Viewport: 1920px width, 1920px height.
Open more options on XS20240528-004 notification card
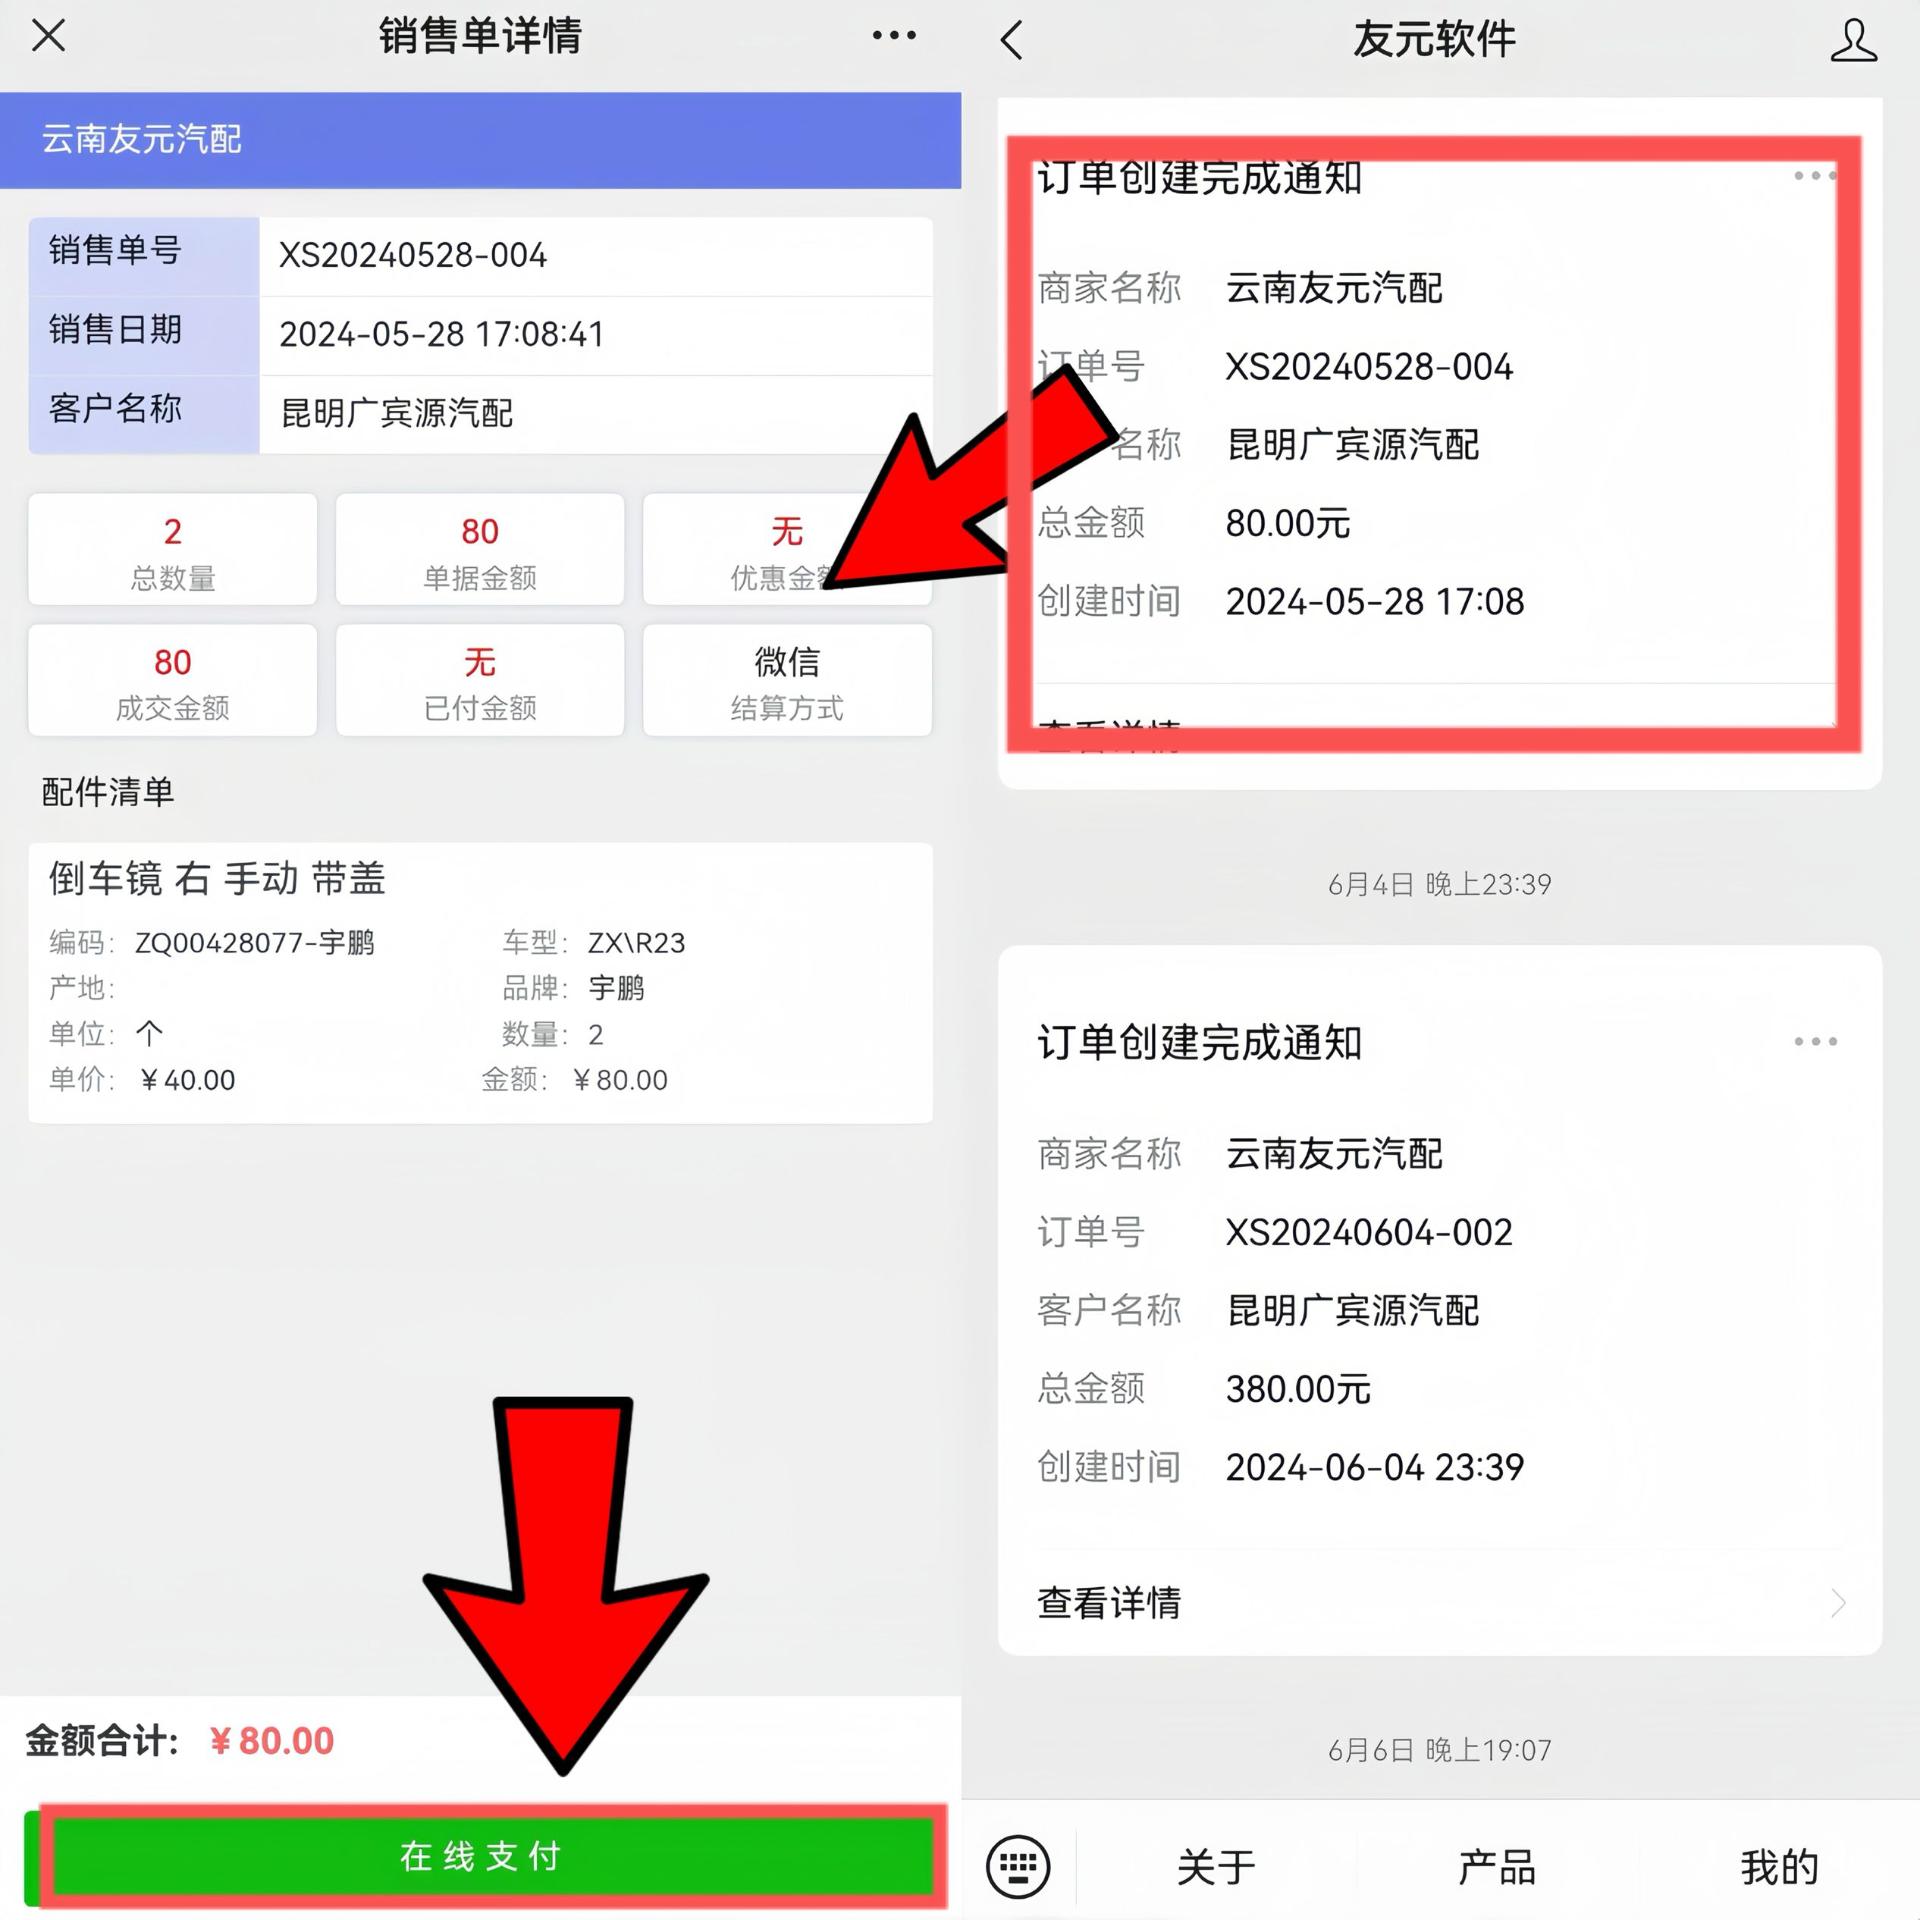coord(1815,175)
